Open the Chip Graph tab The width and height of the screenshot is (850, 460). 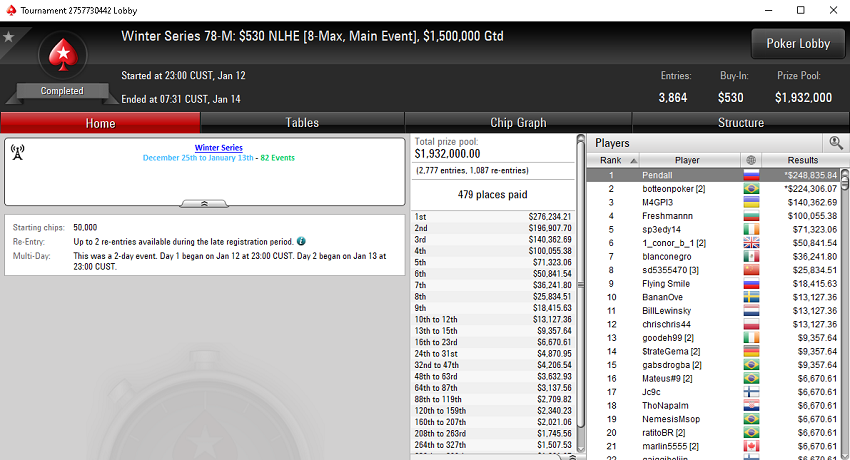(518, 122)
